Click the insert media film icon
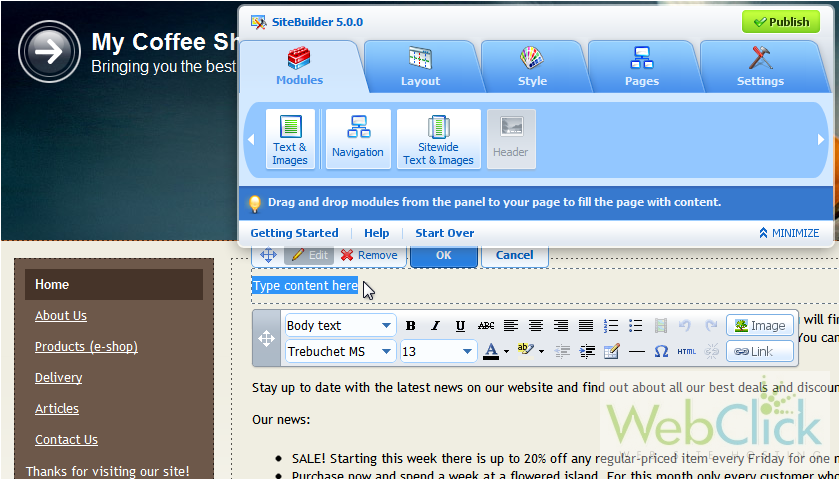The width and height of the screenshot is (840, 480). point(661,326)
